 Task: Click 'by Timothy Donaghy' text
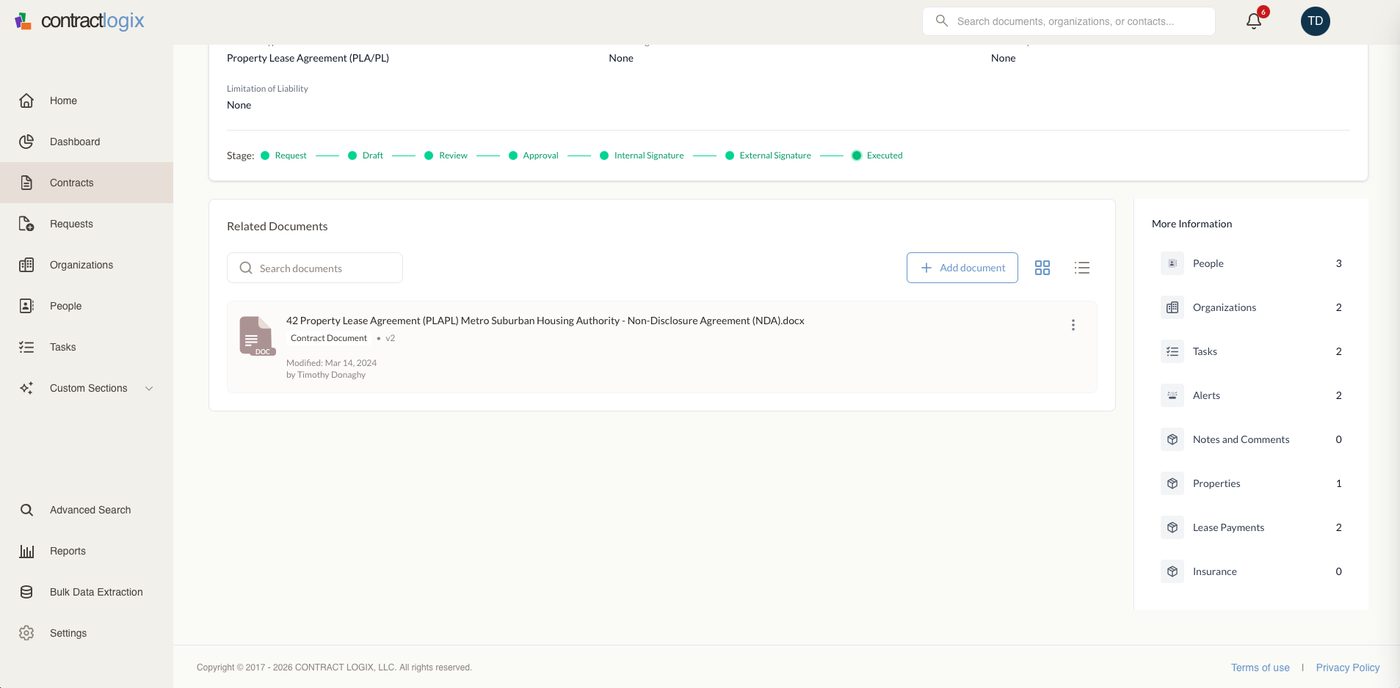[326, 375]
